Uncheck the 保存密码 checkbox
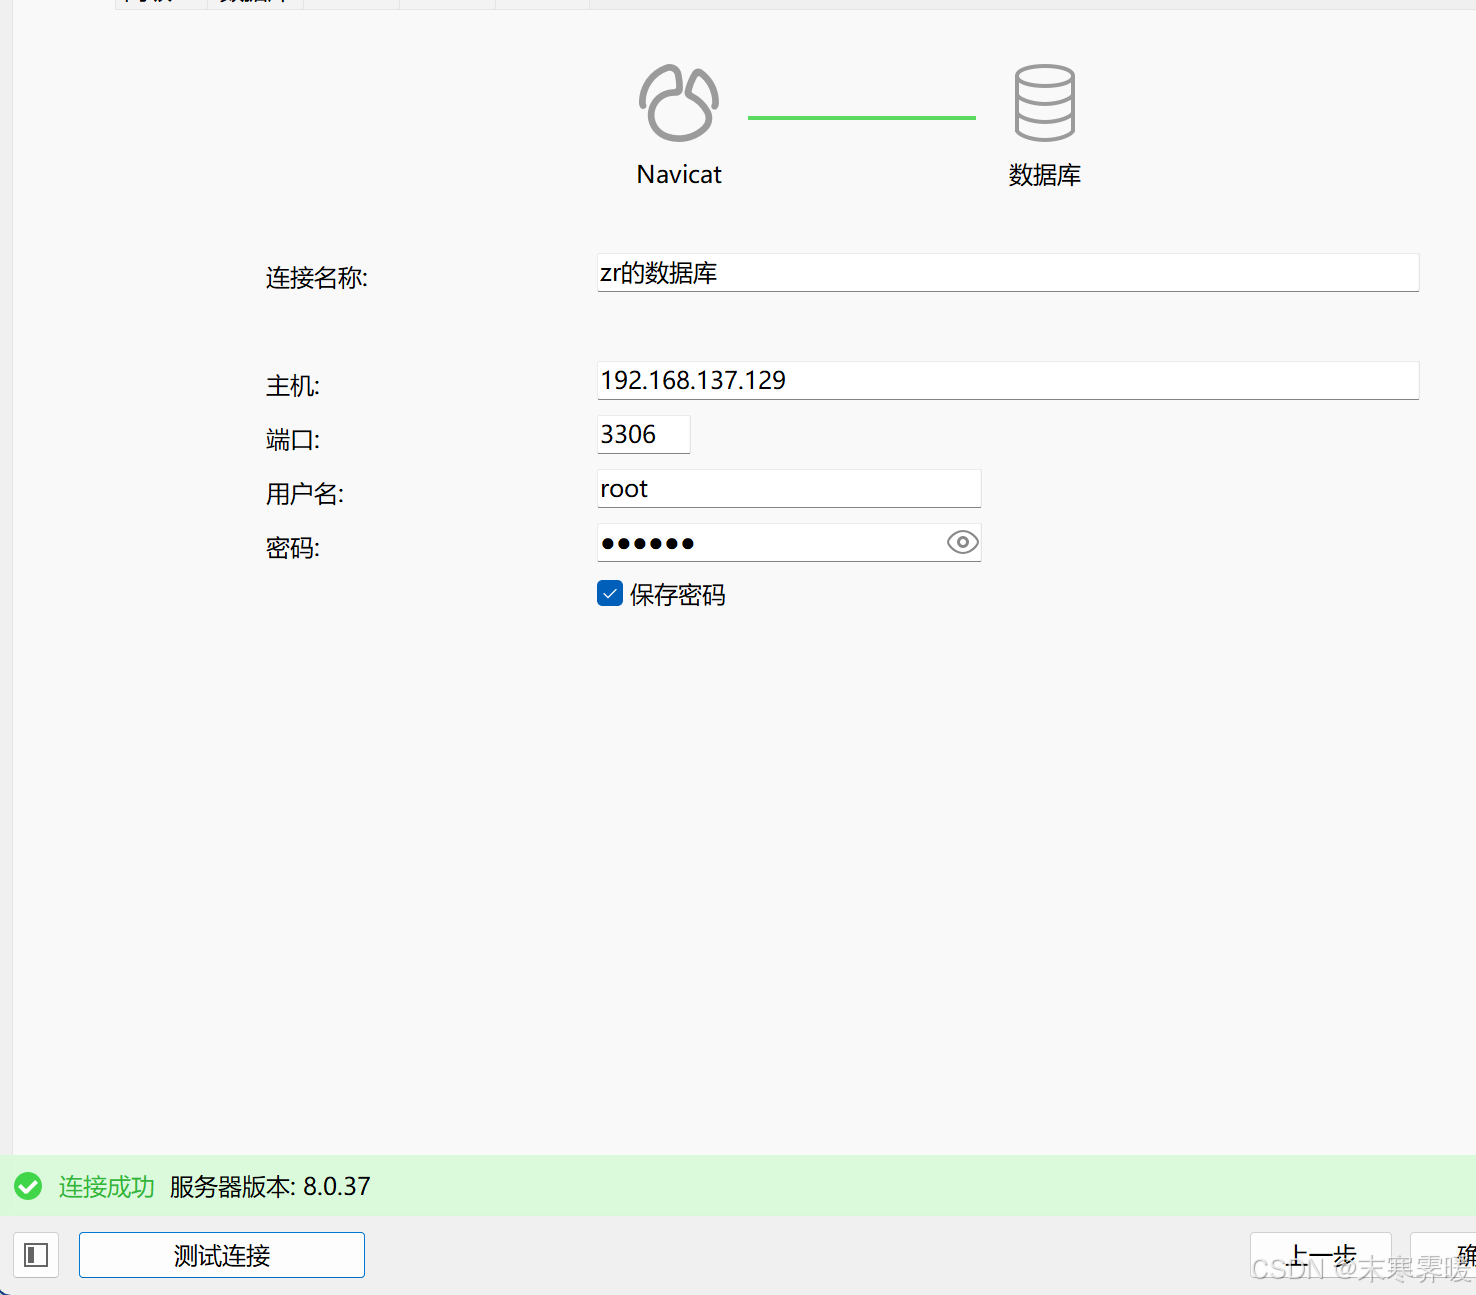This screenshot has height=1295, width=1476. pyautogui.click(x=610, y=593)
